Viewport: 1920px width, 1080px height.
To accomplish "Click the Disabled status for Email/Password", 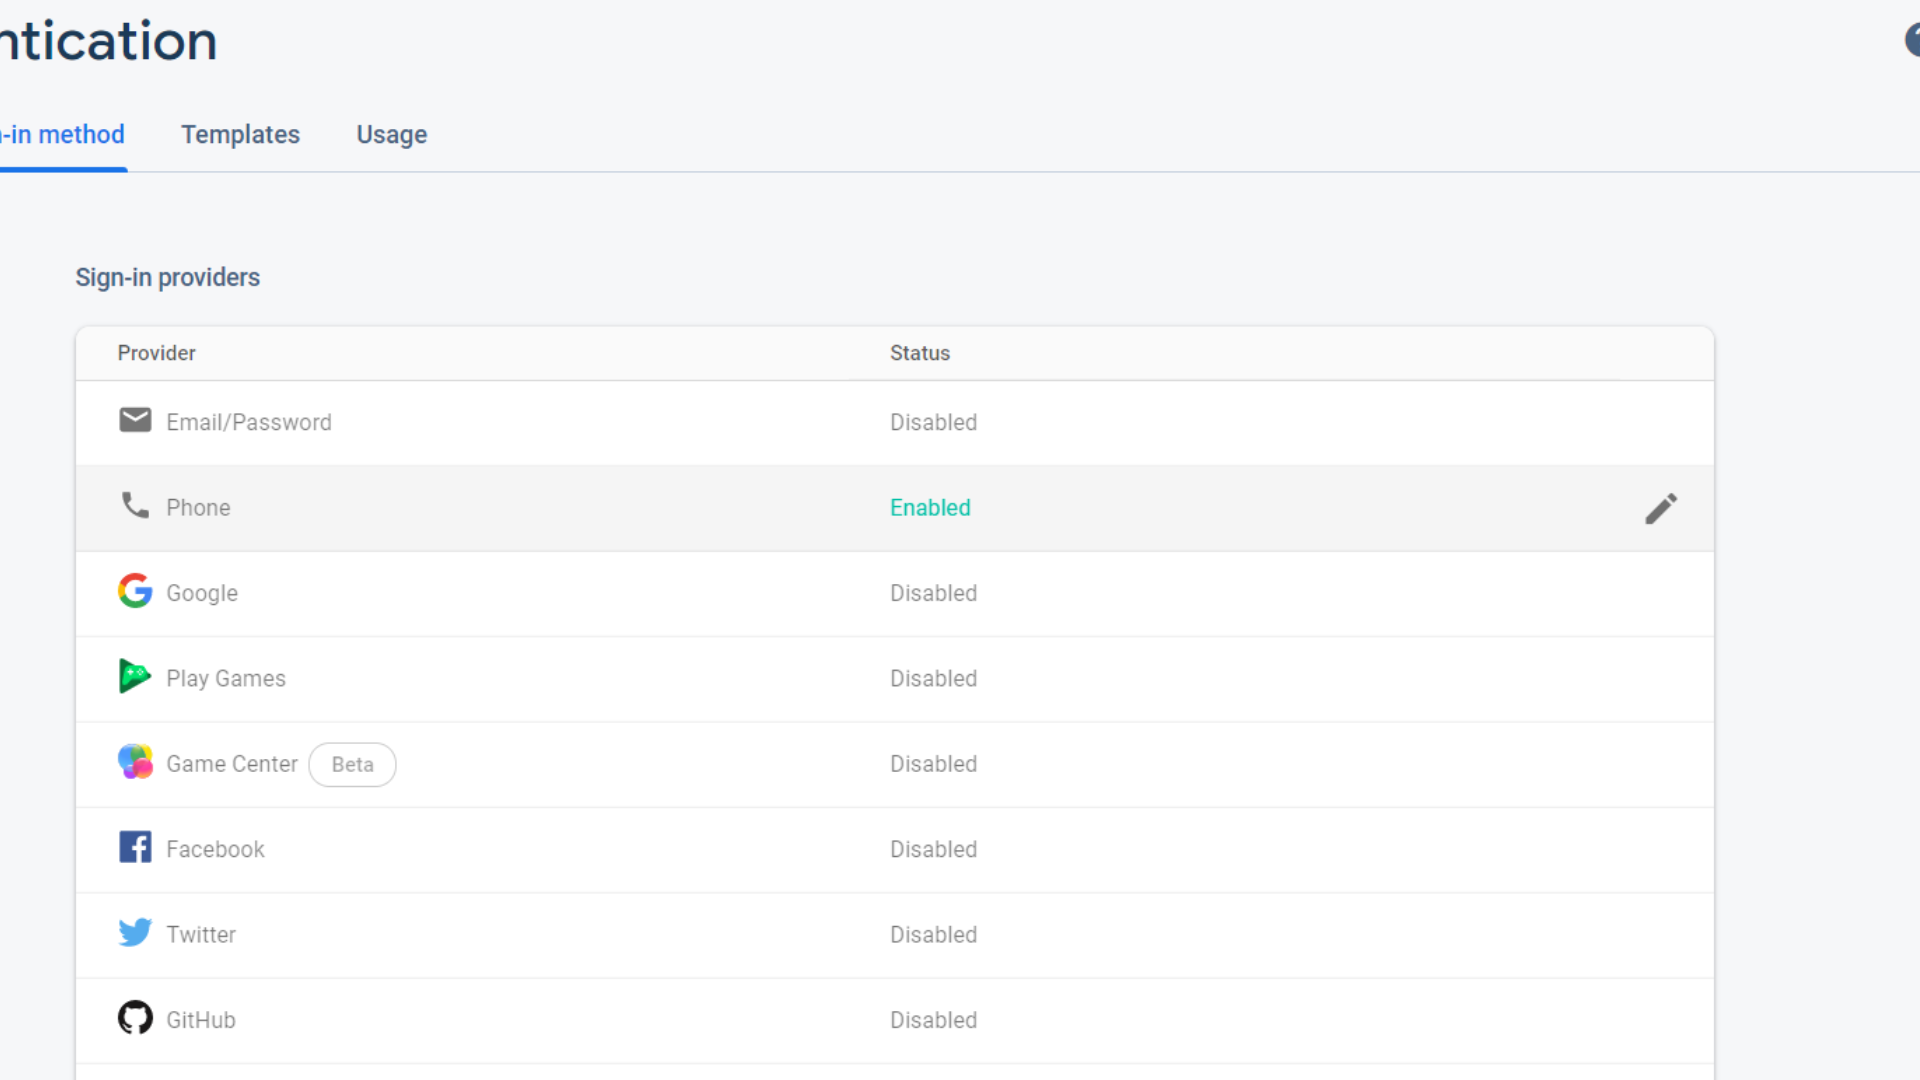I will 933,423.
